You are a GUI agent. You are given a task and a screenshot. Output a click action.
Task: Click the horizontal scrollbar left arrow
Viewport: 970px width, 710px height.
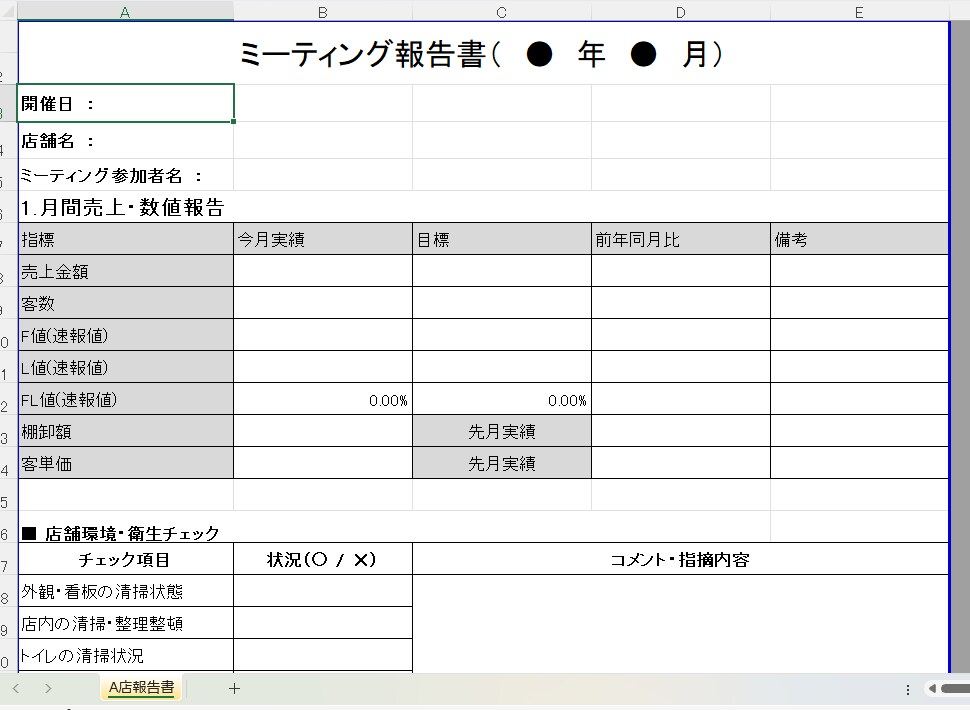[931, 688]
